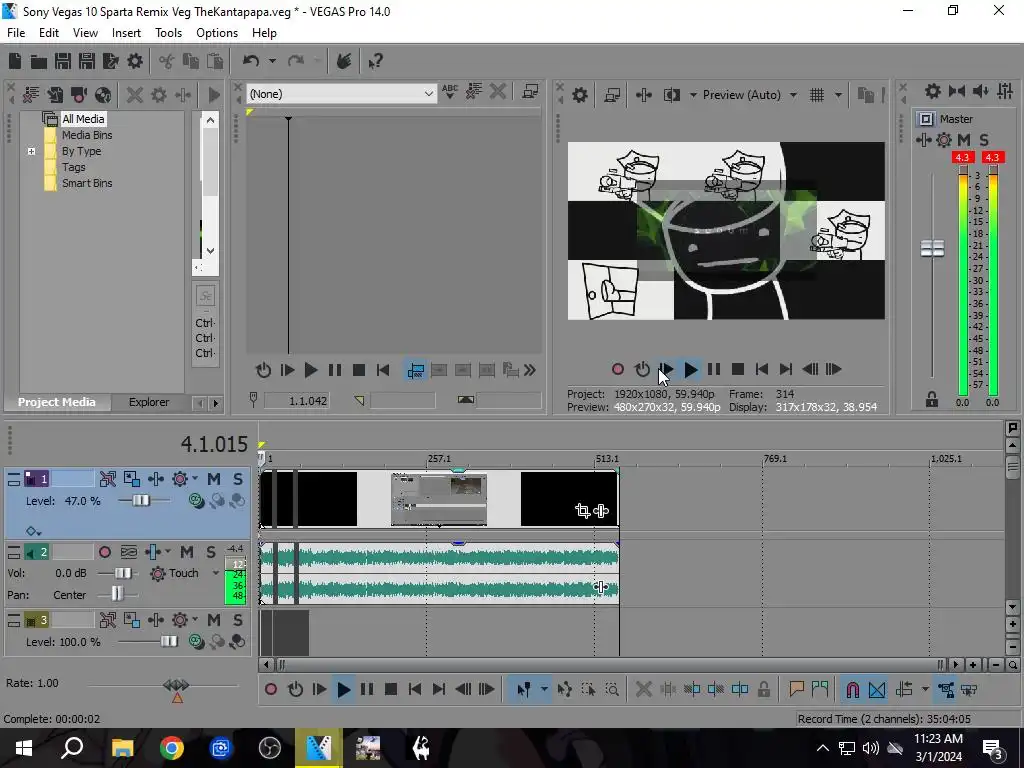Click the Open project folder icon
This screenshot has width=1024, height=768.
[39, 61]
